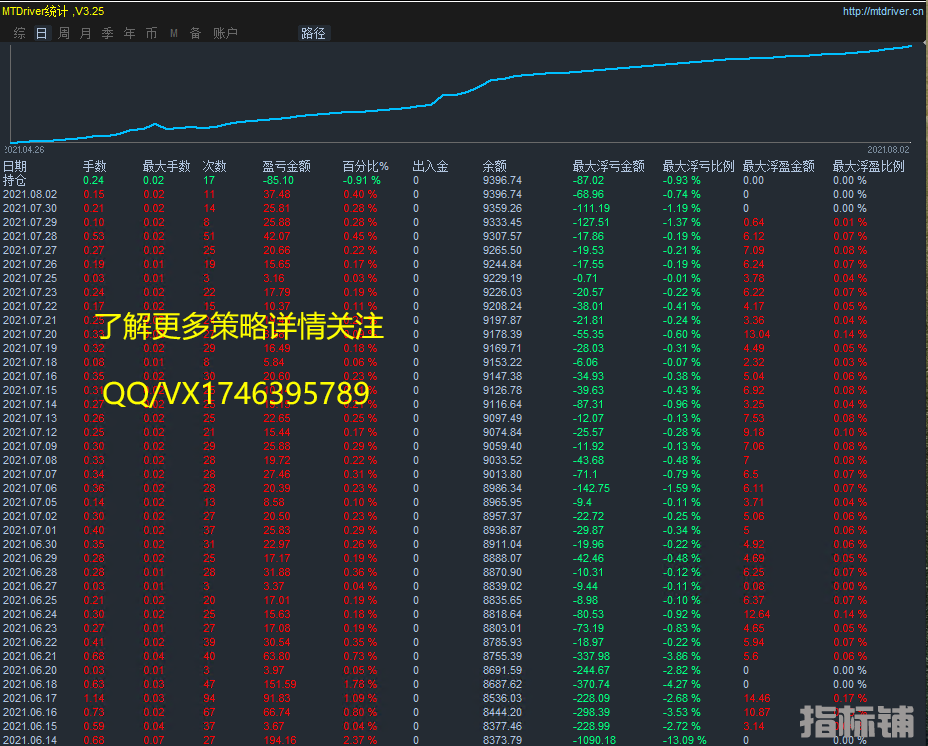Click the 次数 column header
Viewport: 928px width, 746px height.
pyautogui.click(x=214, y=166)
